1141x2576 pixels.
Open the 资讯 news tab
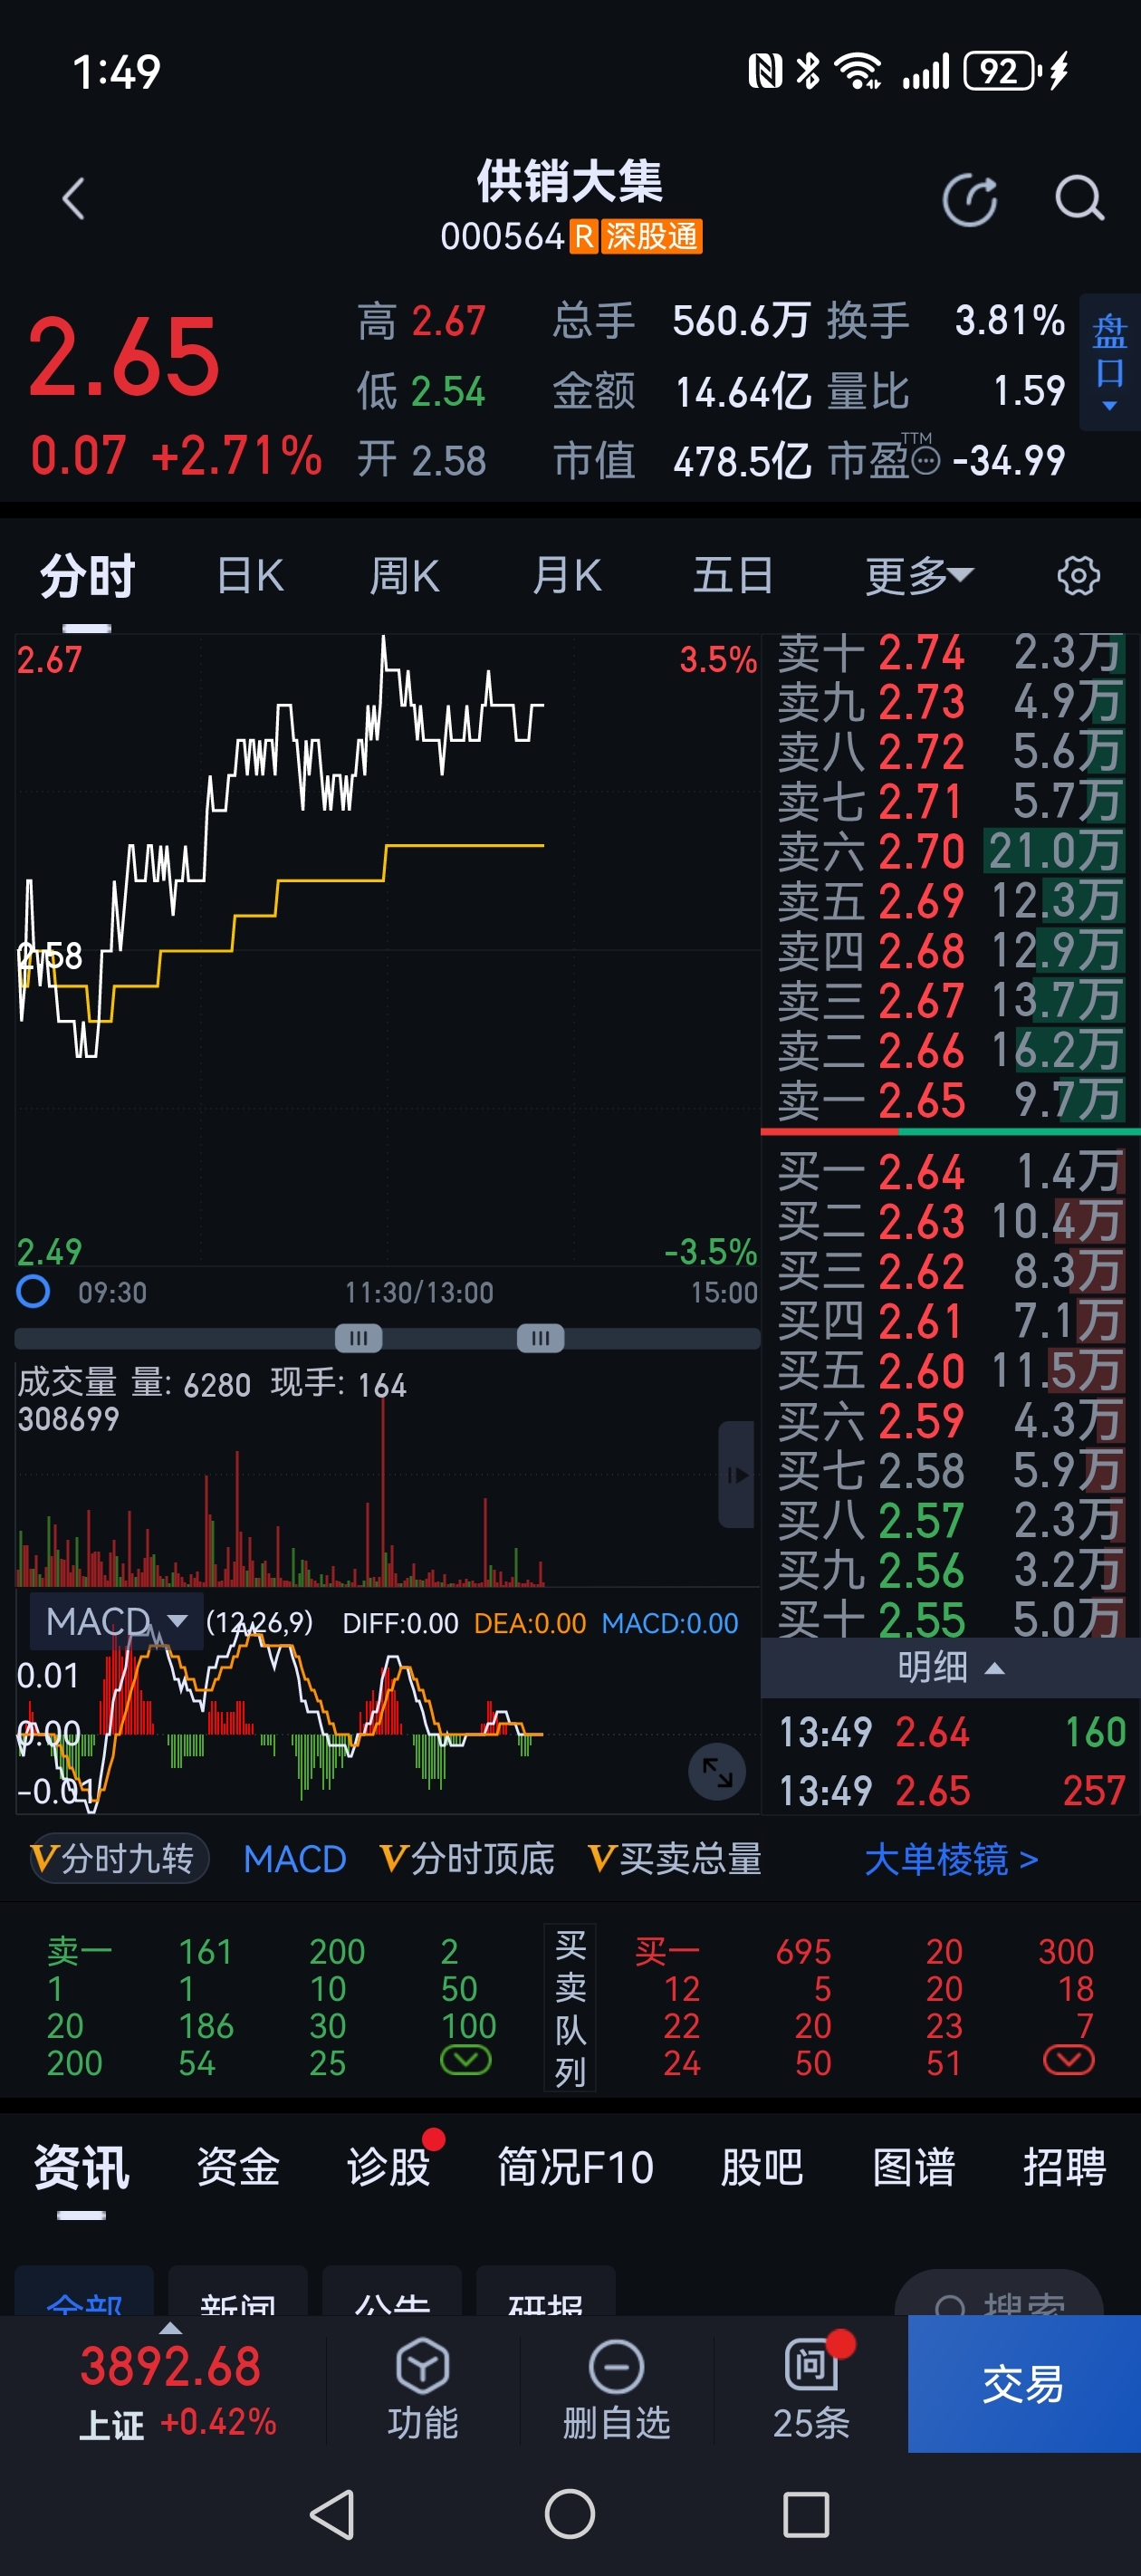(x=82, y=2167)
